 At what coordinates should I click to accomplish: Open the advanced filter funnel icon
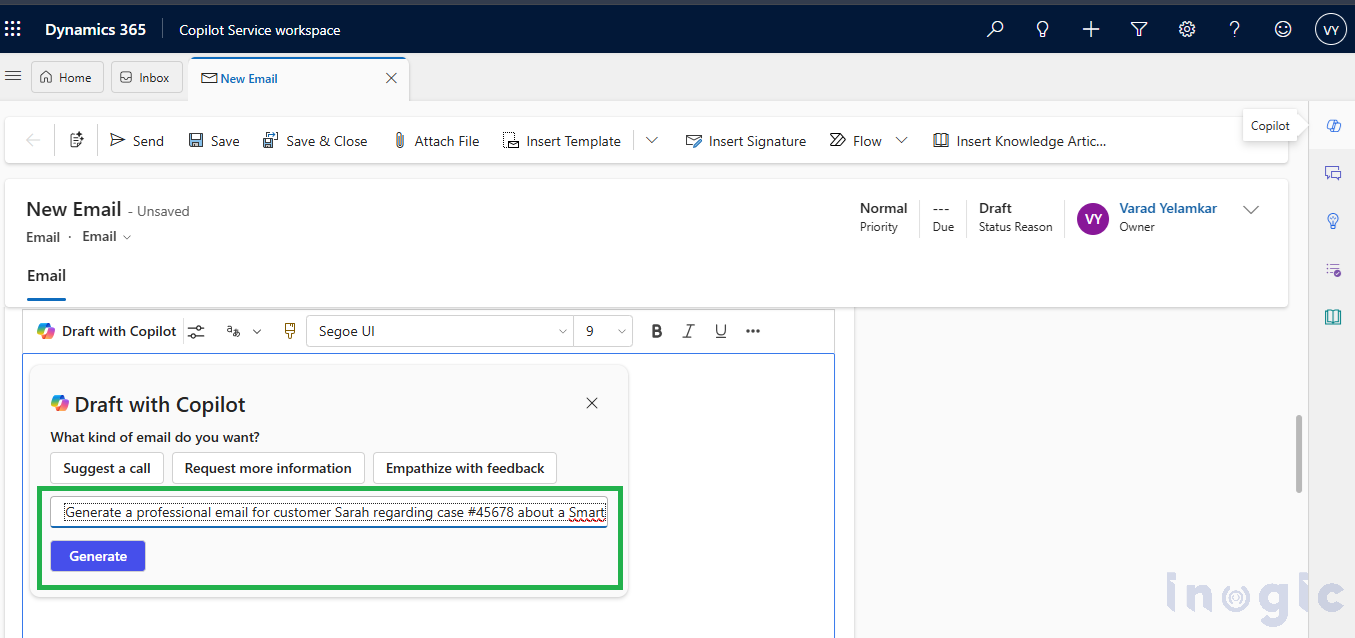coord(1139,30)
